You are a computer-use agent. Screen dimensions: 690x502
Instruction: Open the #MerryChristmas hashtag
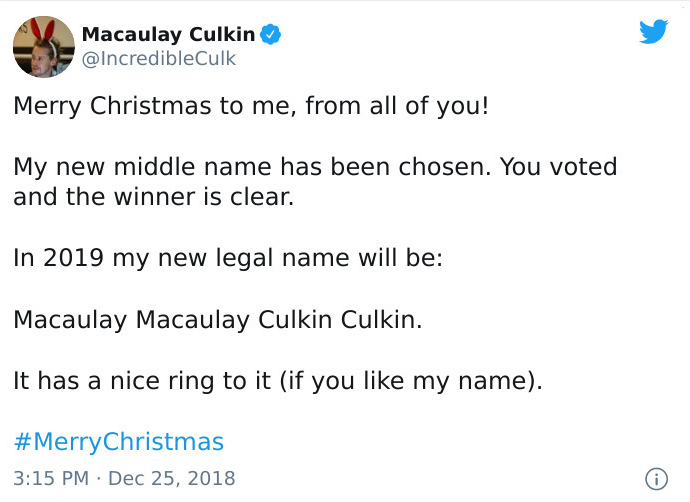point(118,441)
